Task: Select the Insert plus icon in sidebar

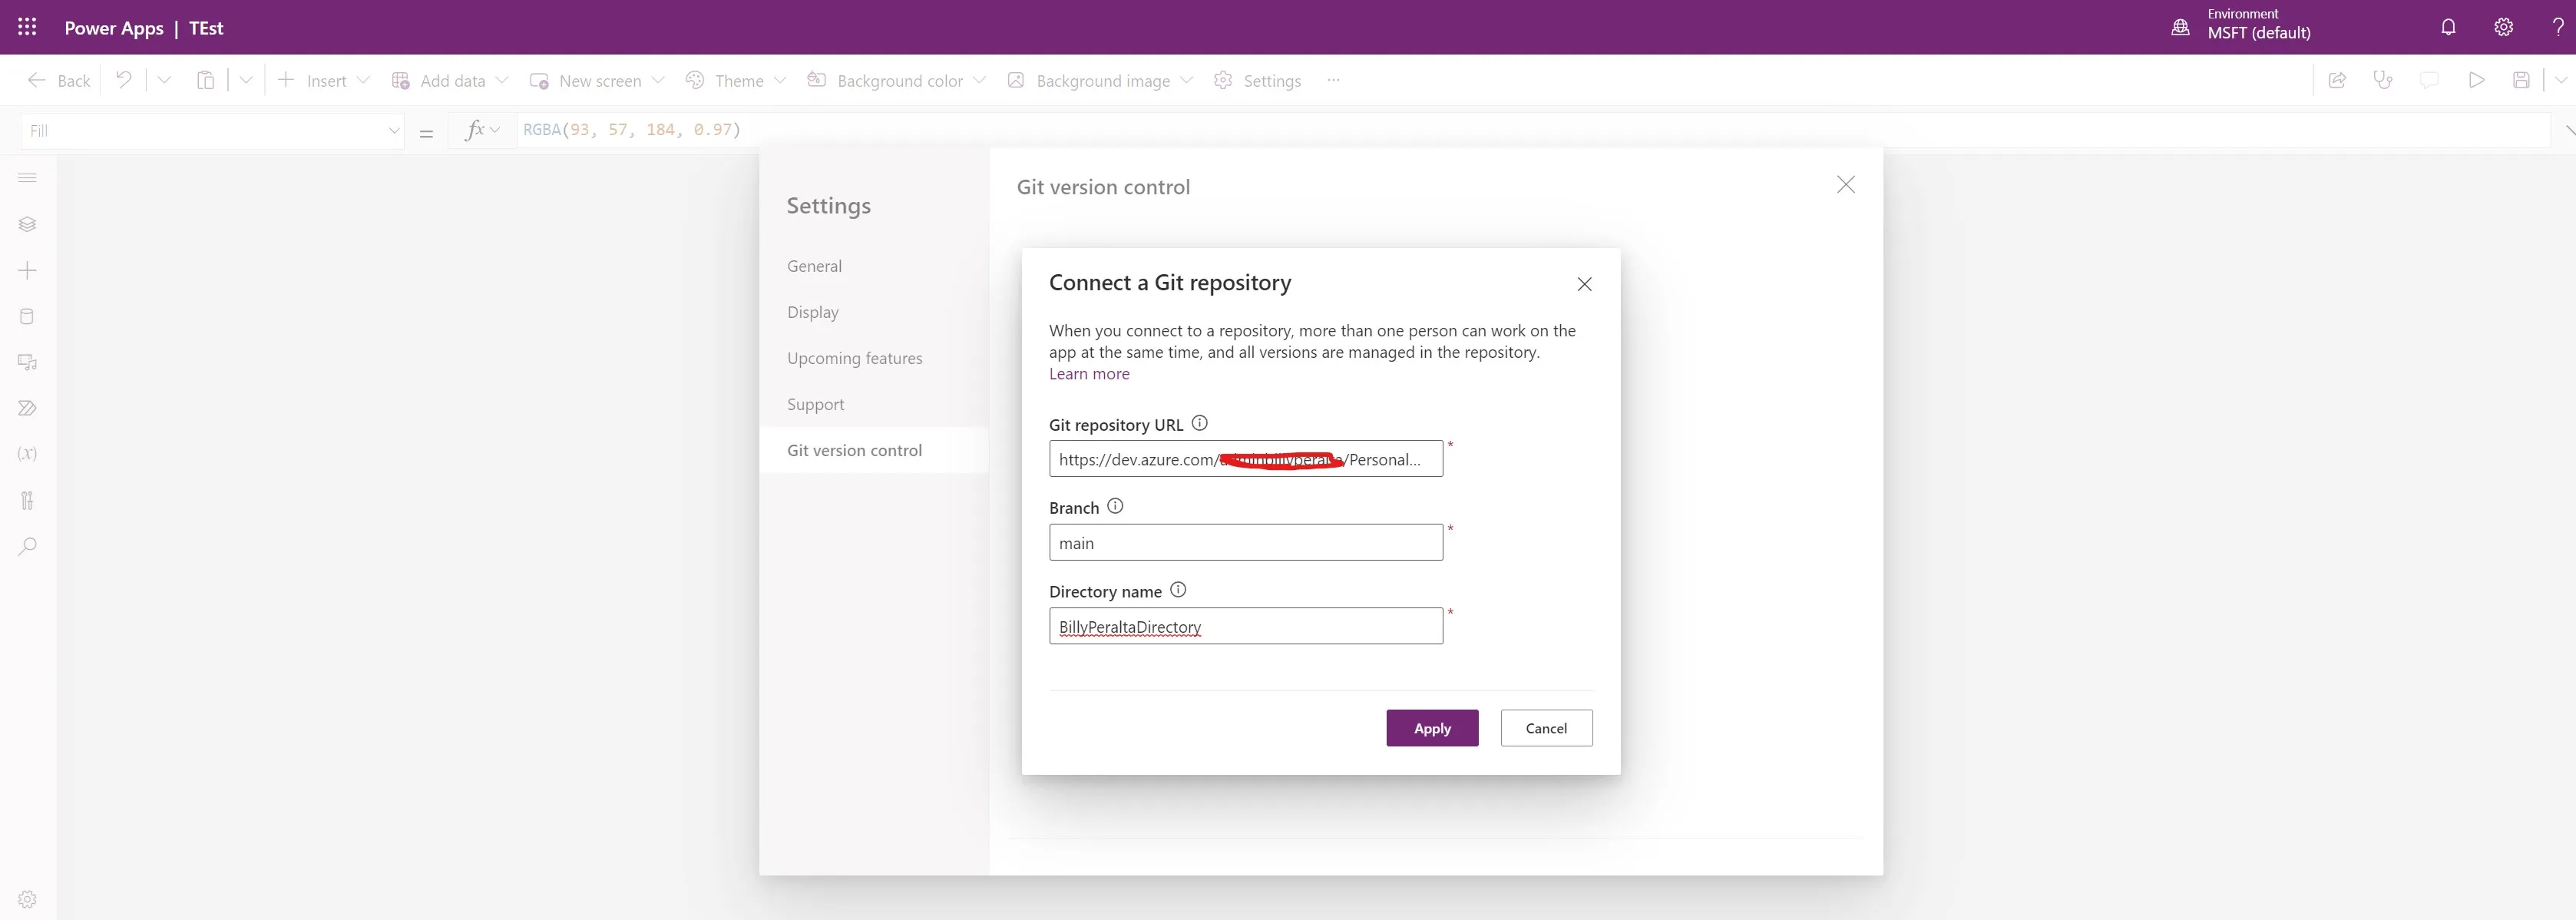Action: point(27,270)
